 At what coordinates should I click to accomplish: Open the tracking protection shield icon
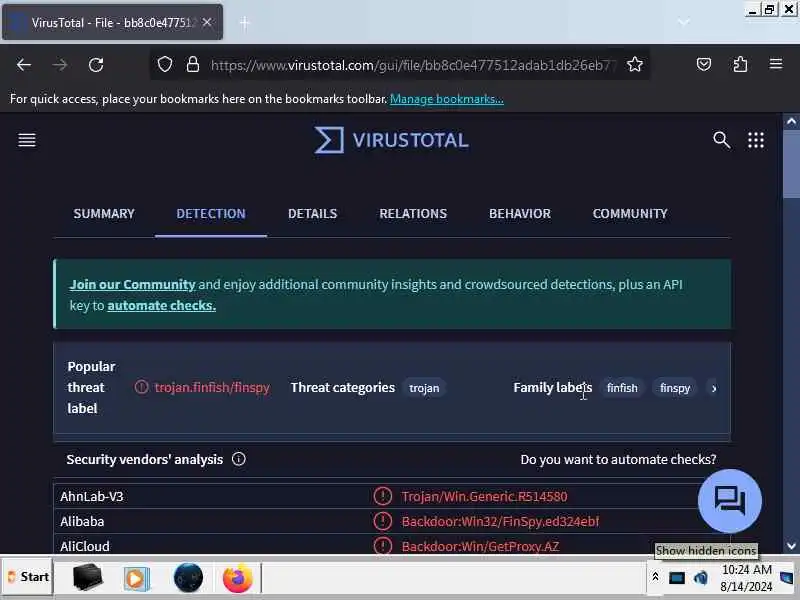click(x=165, y=64)
